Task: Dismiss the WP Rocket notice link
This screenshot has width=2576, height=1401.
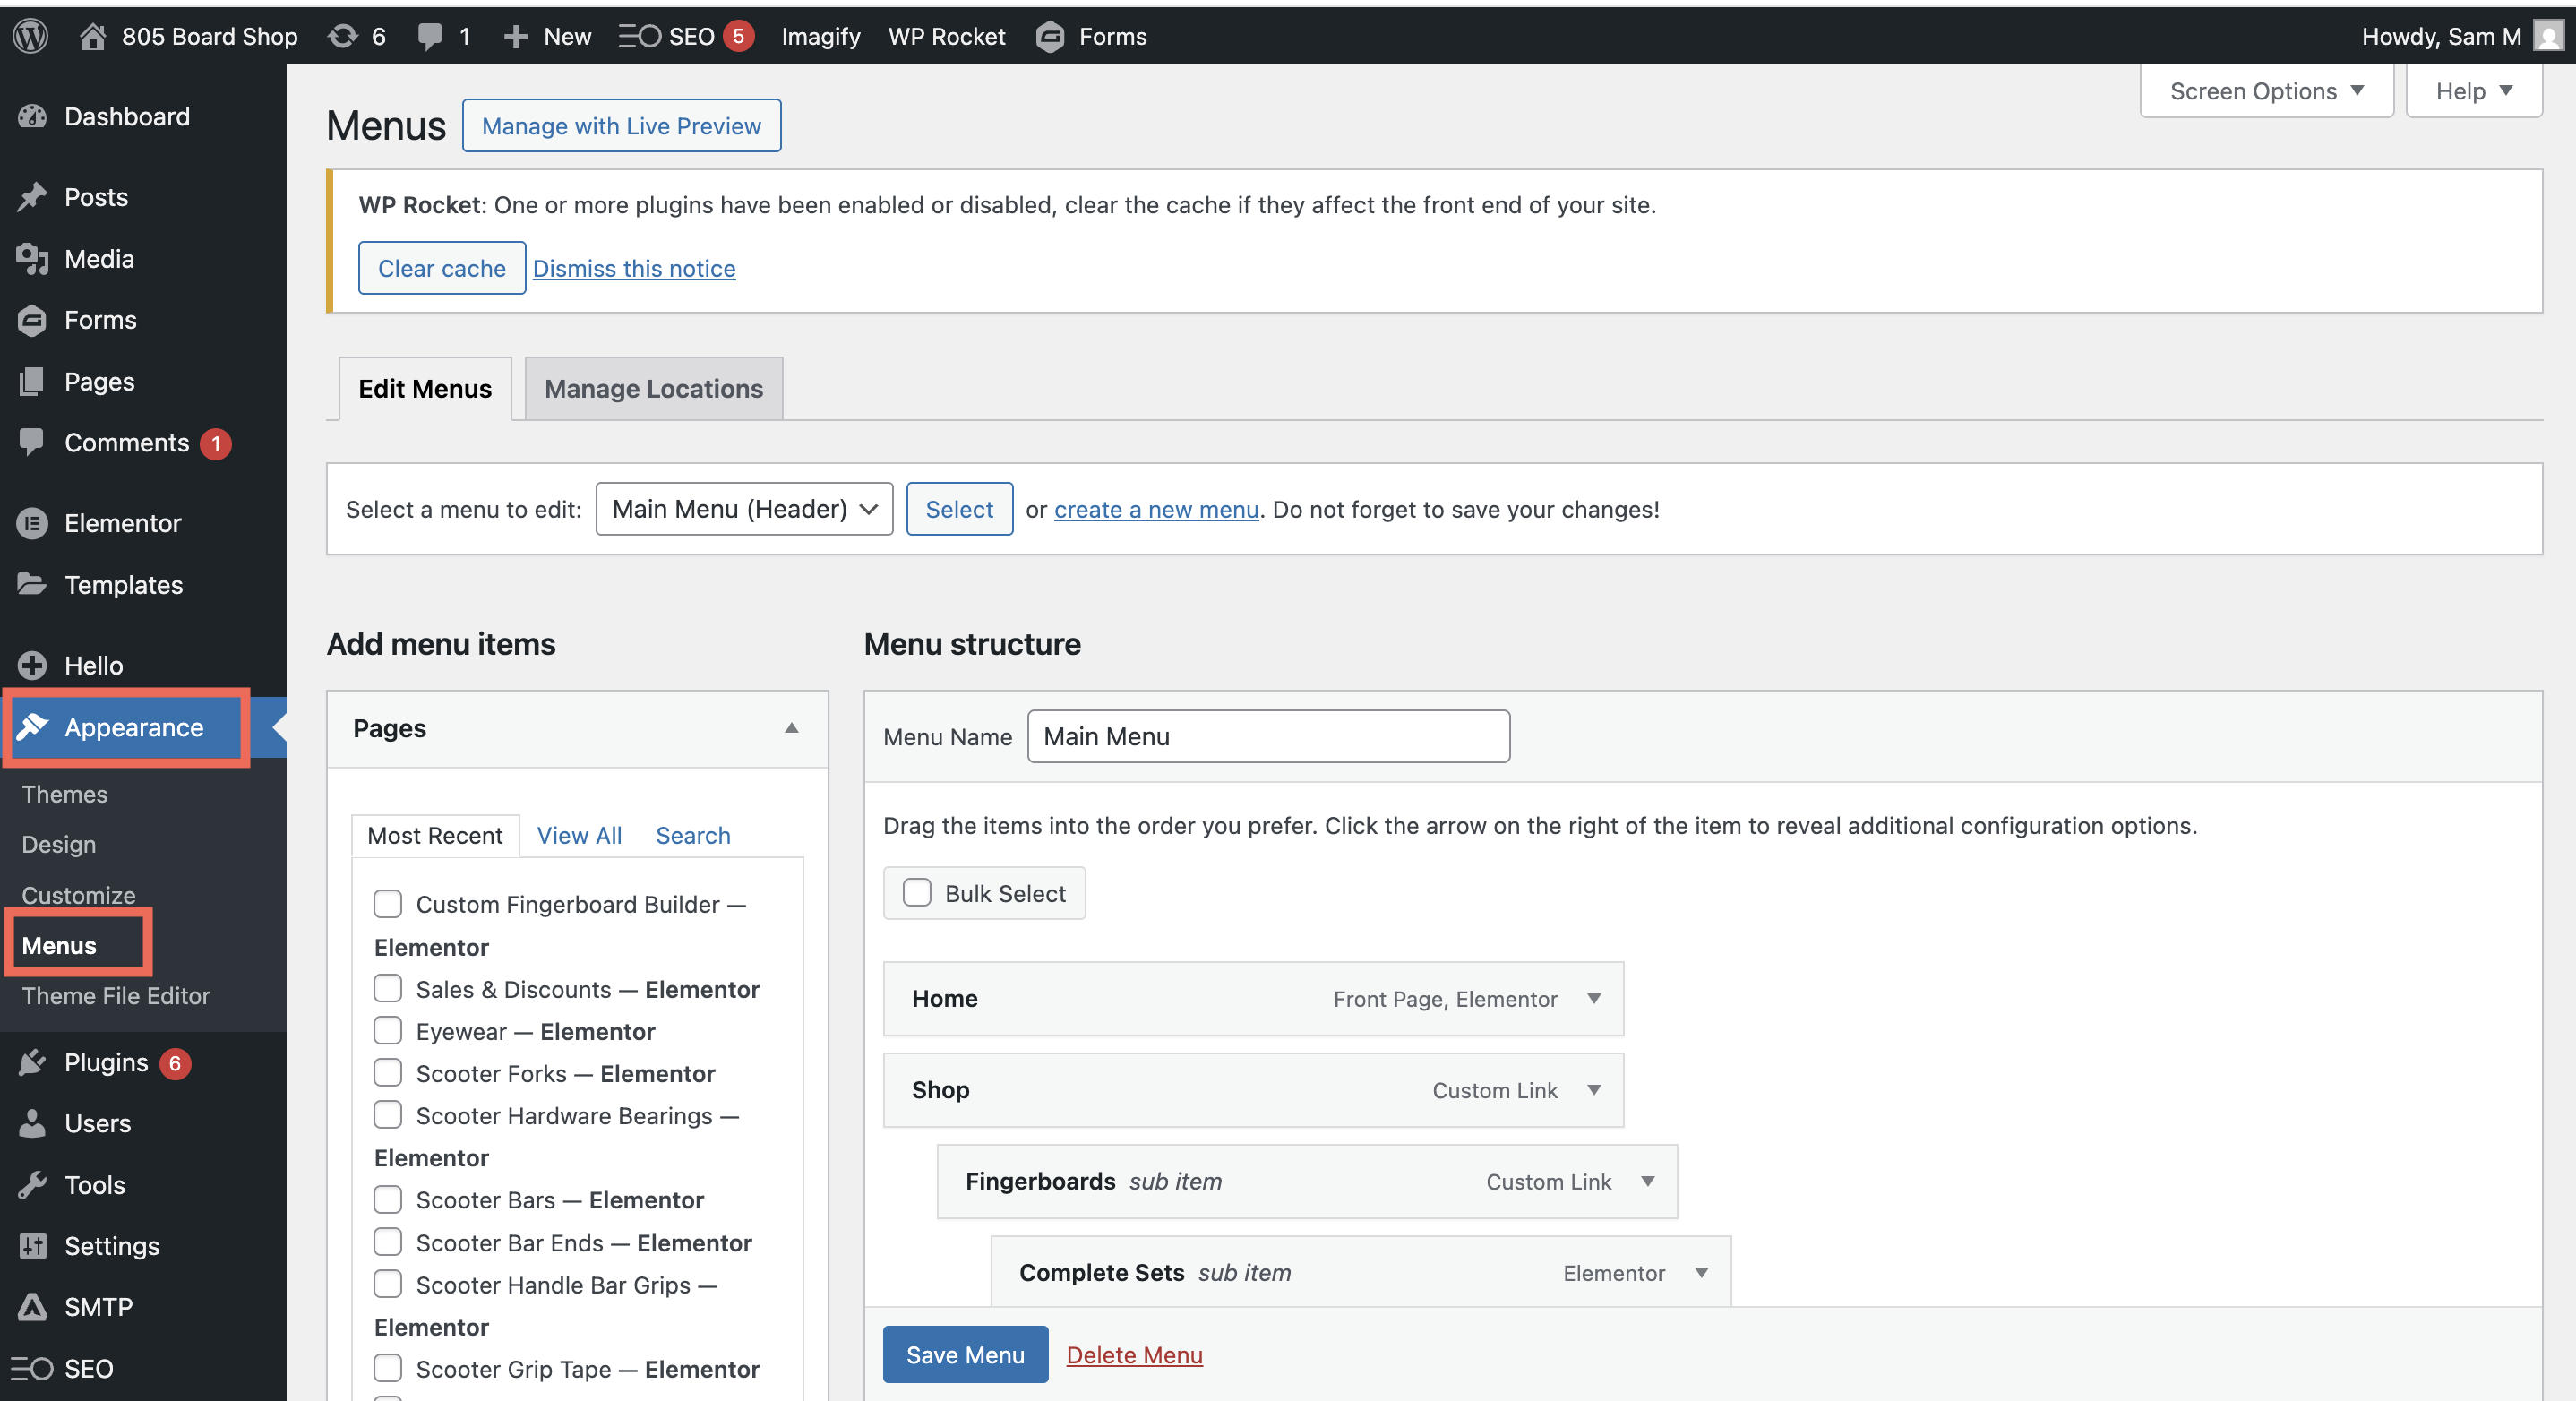Action: click(x=634, y=268)
